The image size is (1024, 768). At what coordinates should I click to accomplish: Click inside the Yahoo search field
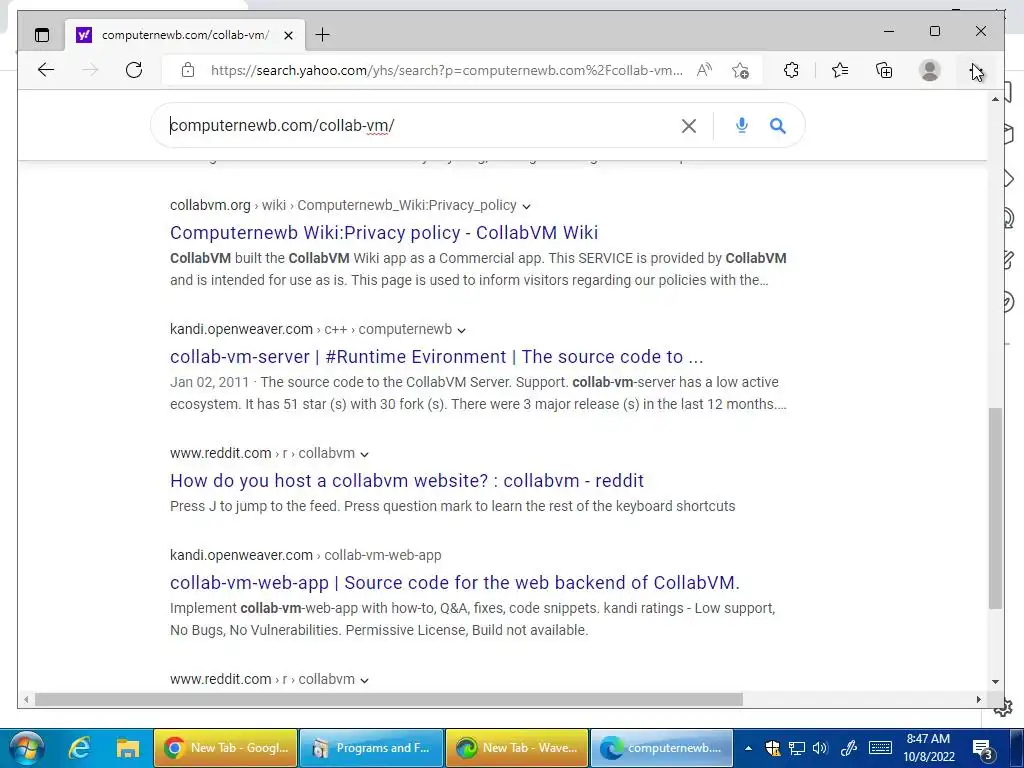click(x=418, y=125)
